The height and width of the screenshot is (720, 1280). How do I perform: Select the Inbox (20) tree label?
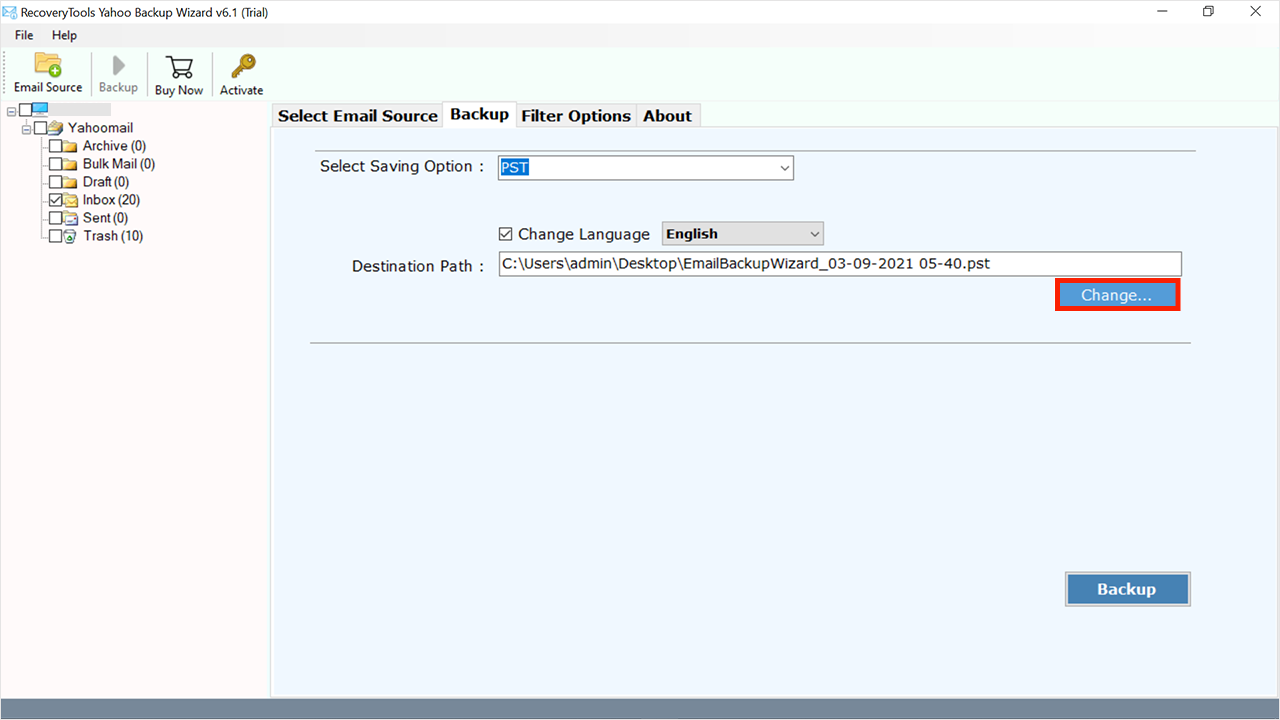(x=111, y=200)
